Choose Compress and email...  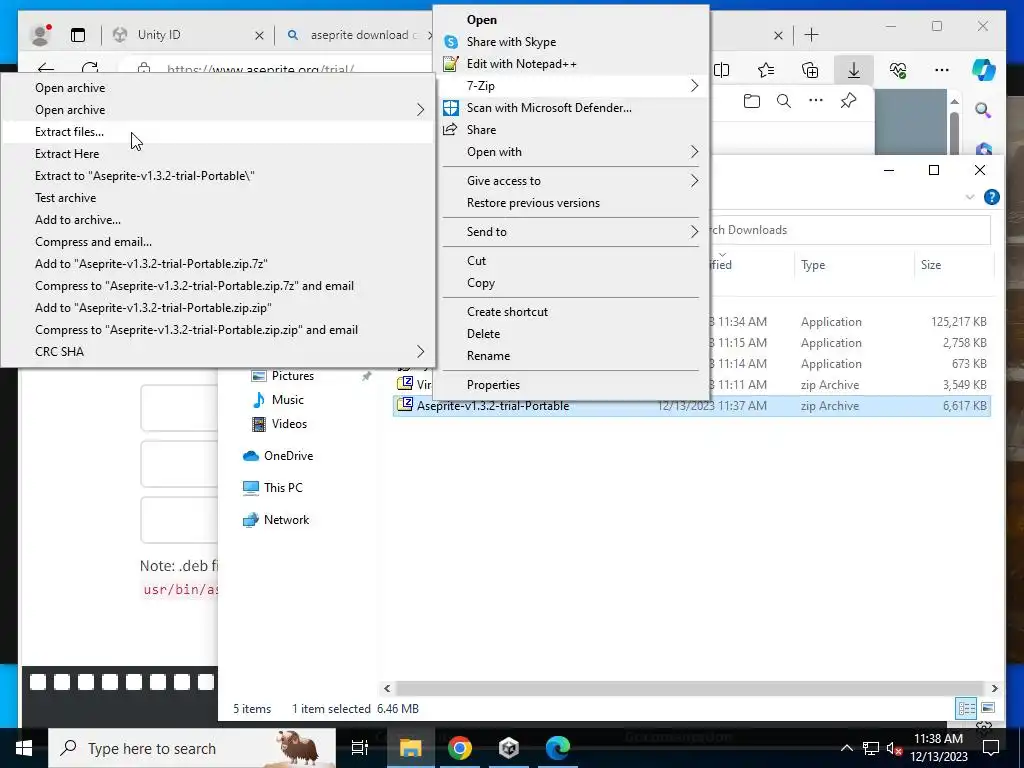(x=93, y=242)
